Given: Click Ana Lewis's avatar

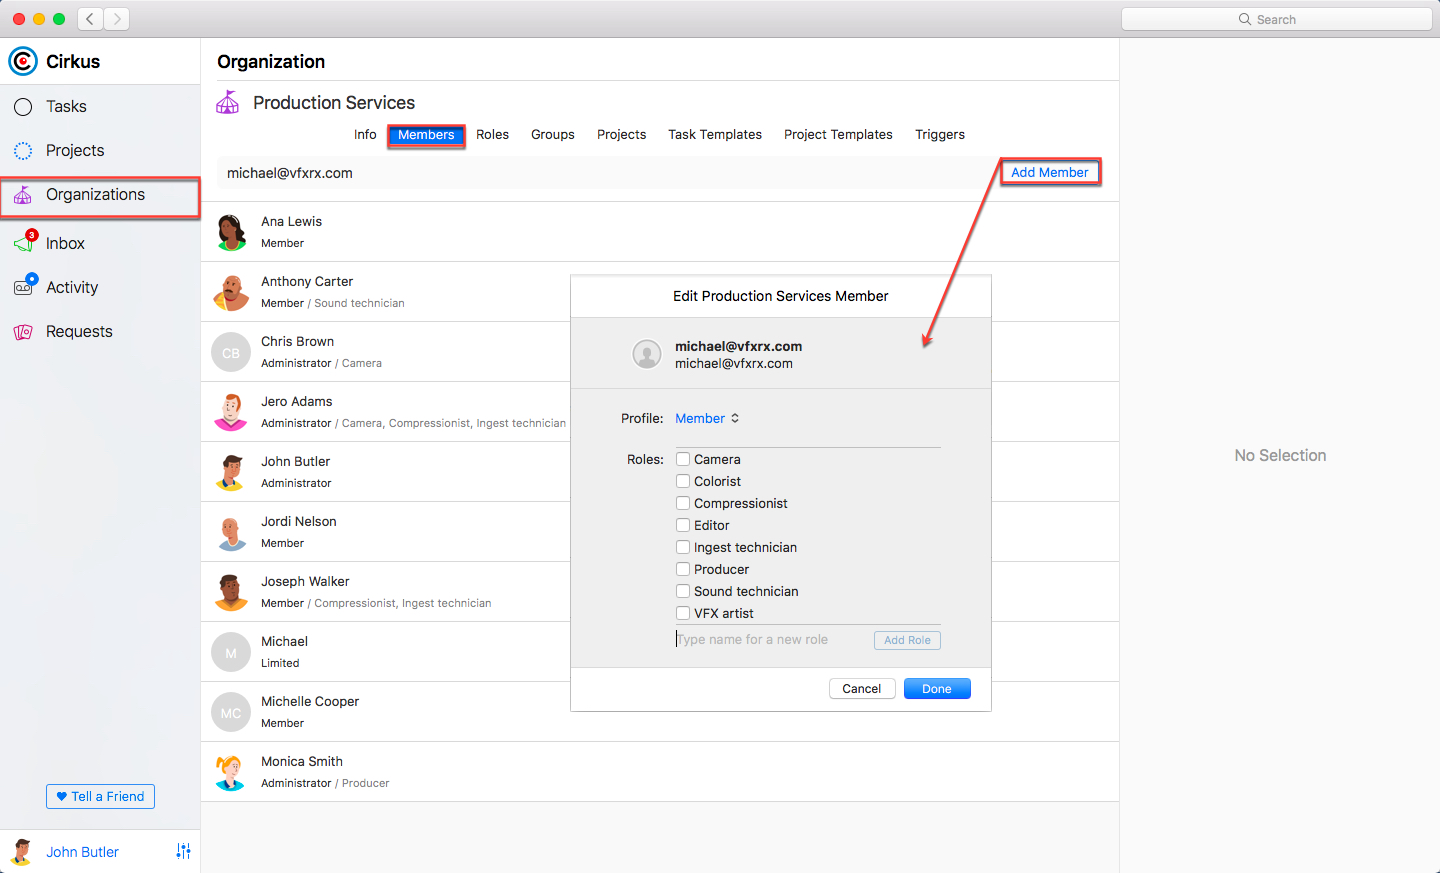Looking at the screenshot, I should point(231,232).
